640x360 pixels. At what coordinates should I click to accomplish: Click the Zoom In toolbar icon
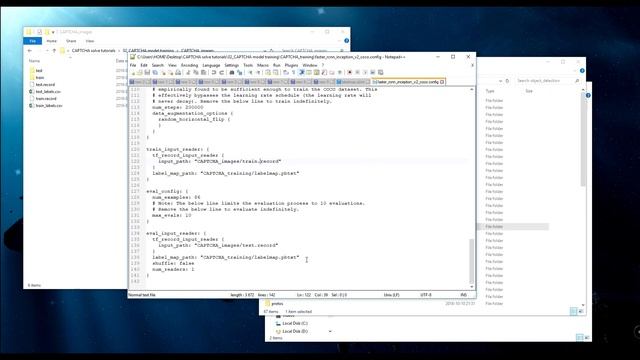(x=251, y=72)
